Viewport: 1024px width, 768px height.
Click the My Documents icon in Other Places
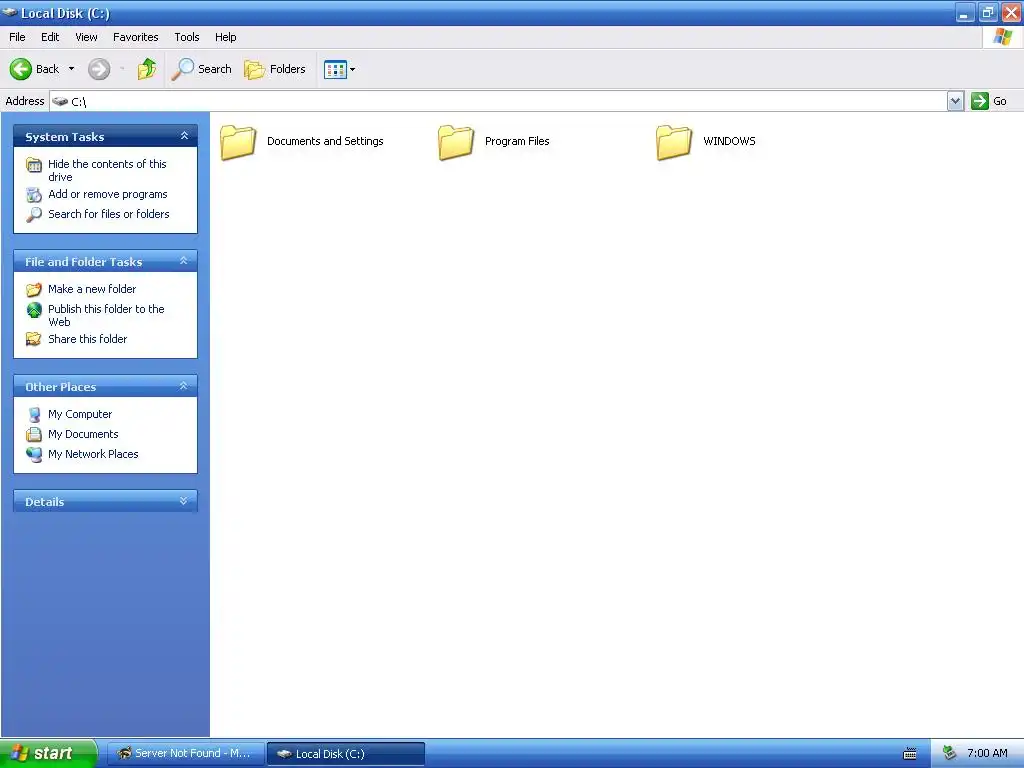34,434
